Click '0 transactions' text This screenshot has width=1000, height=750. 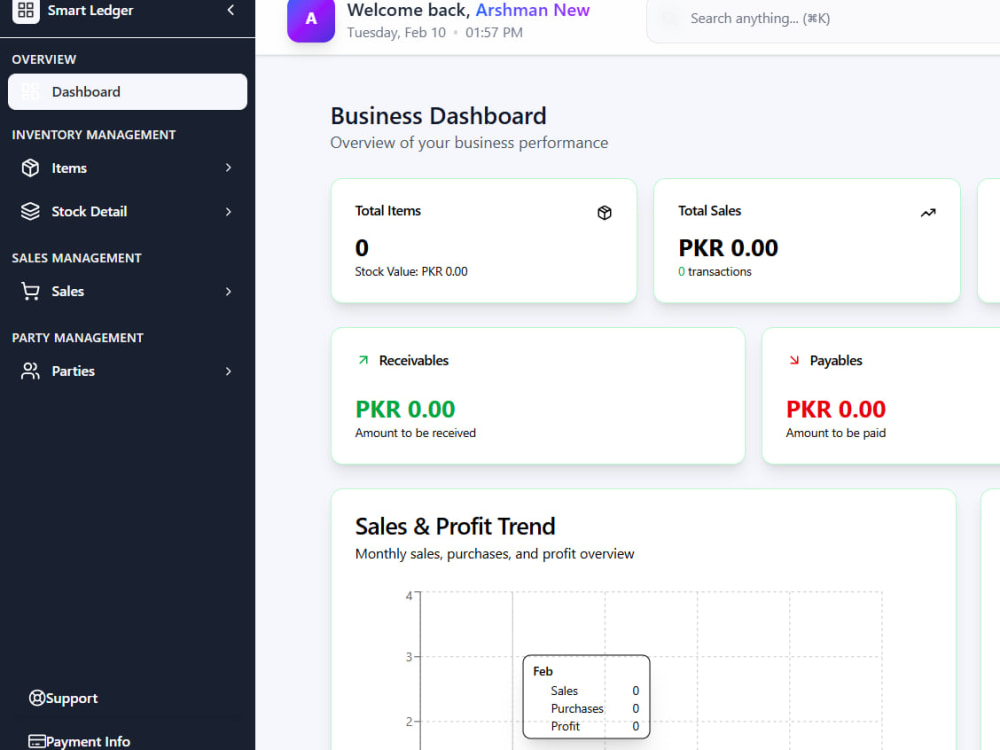coord(715,272)
